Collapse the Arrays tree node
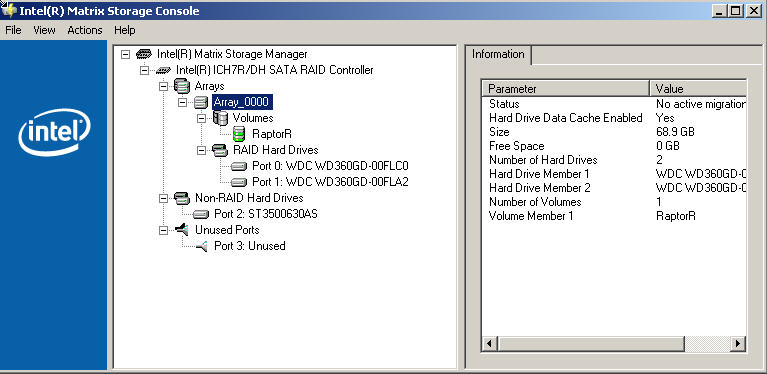This screenshot has width=767, height=374. (x=163, y=87)
